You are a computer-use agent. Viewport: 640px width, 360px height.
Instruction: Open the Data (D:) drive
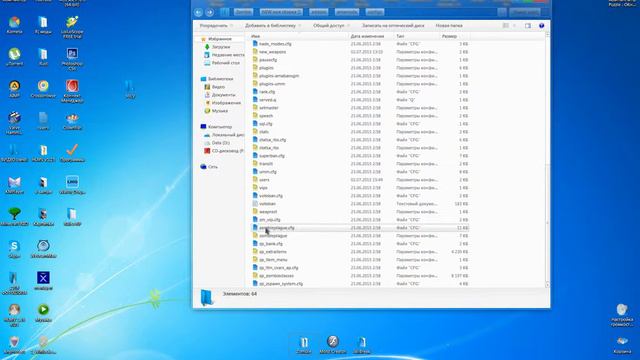[x=217, y=143]
